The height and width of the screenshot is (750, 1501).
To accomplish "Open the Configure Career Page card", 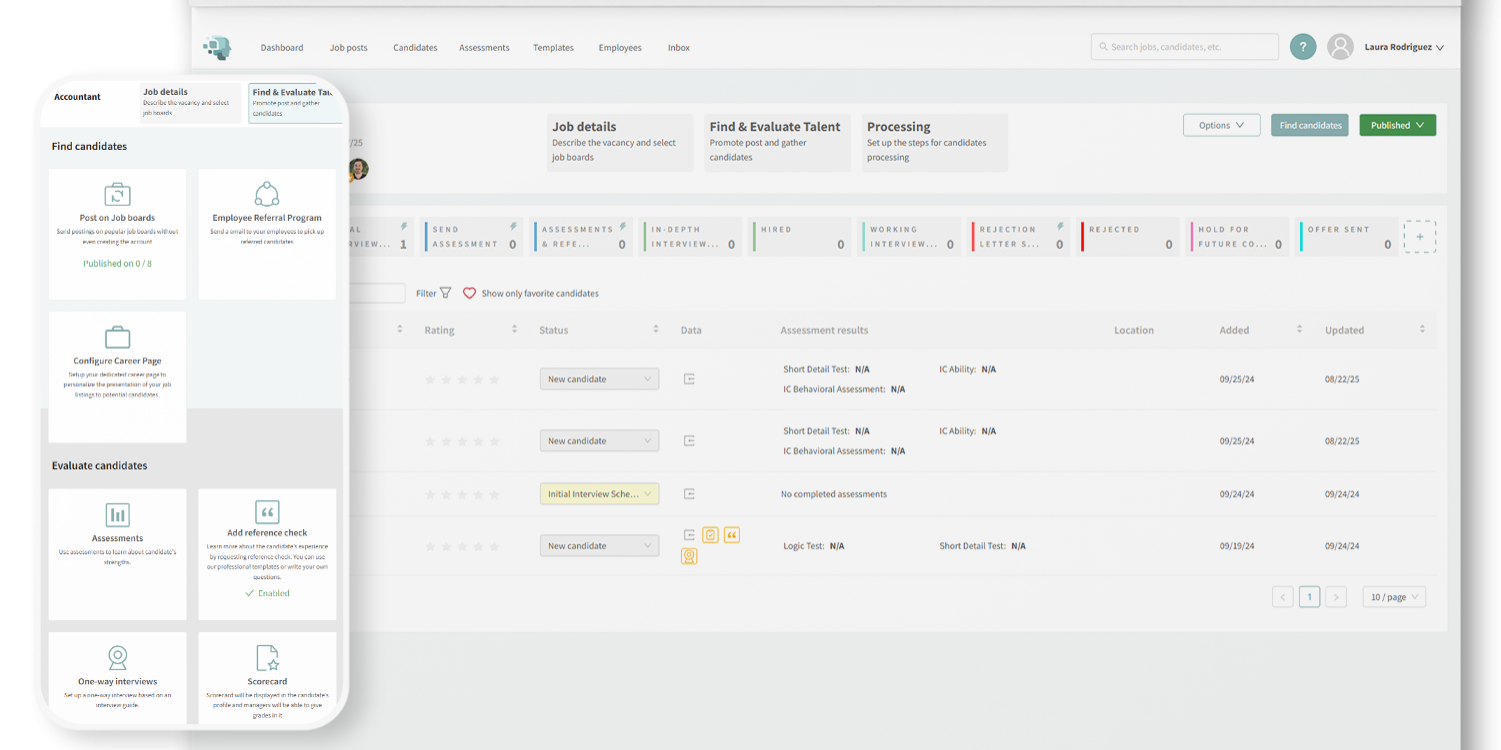I will click(117, 376).
